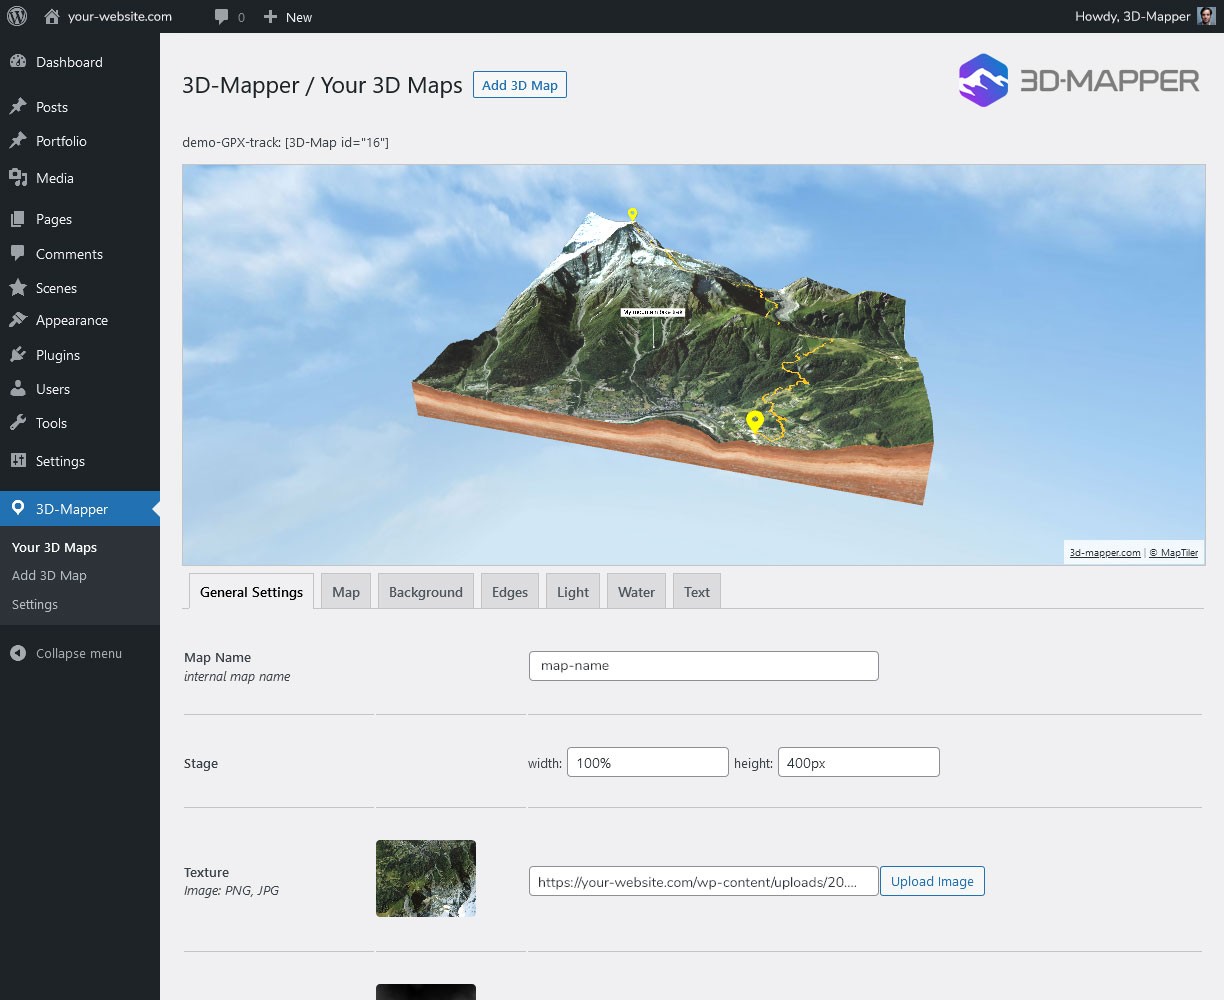Click the Texture image URL field
Screen dimensions: 1224x1000
[703, 881]
